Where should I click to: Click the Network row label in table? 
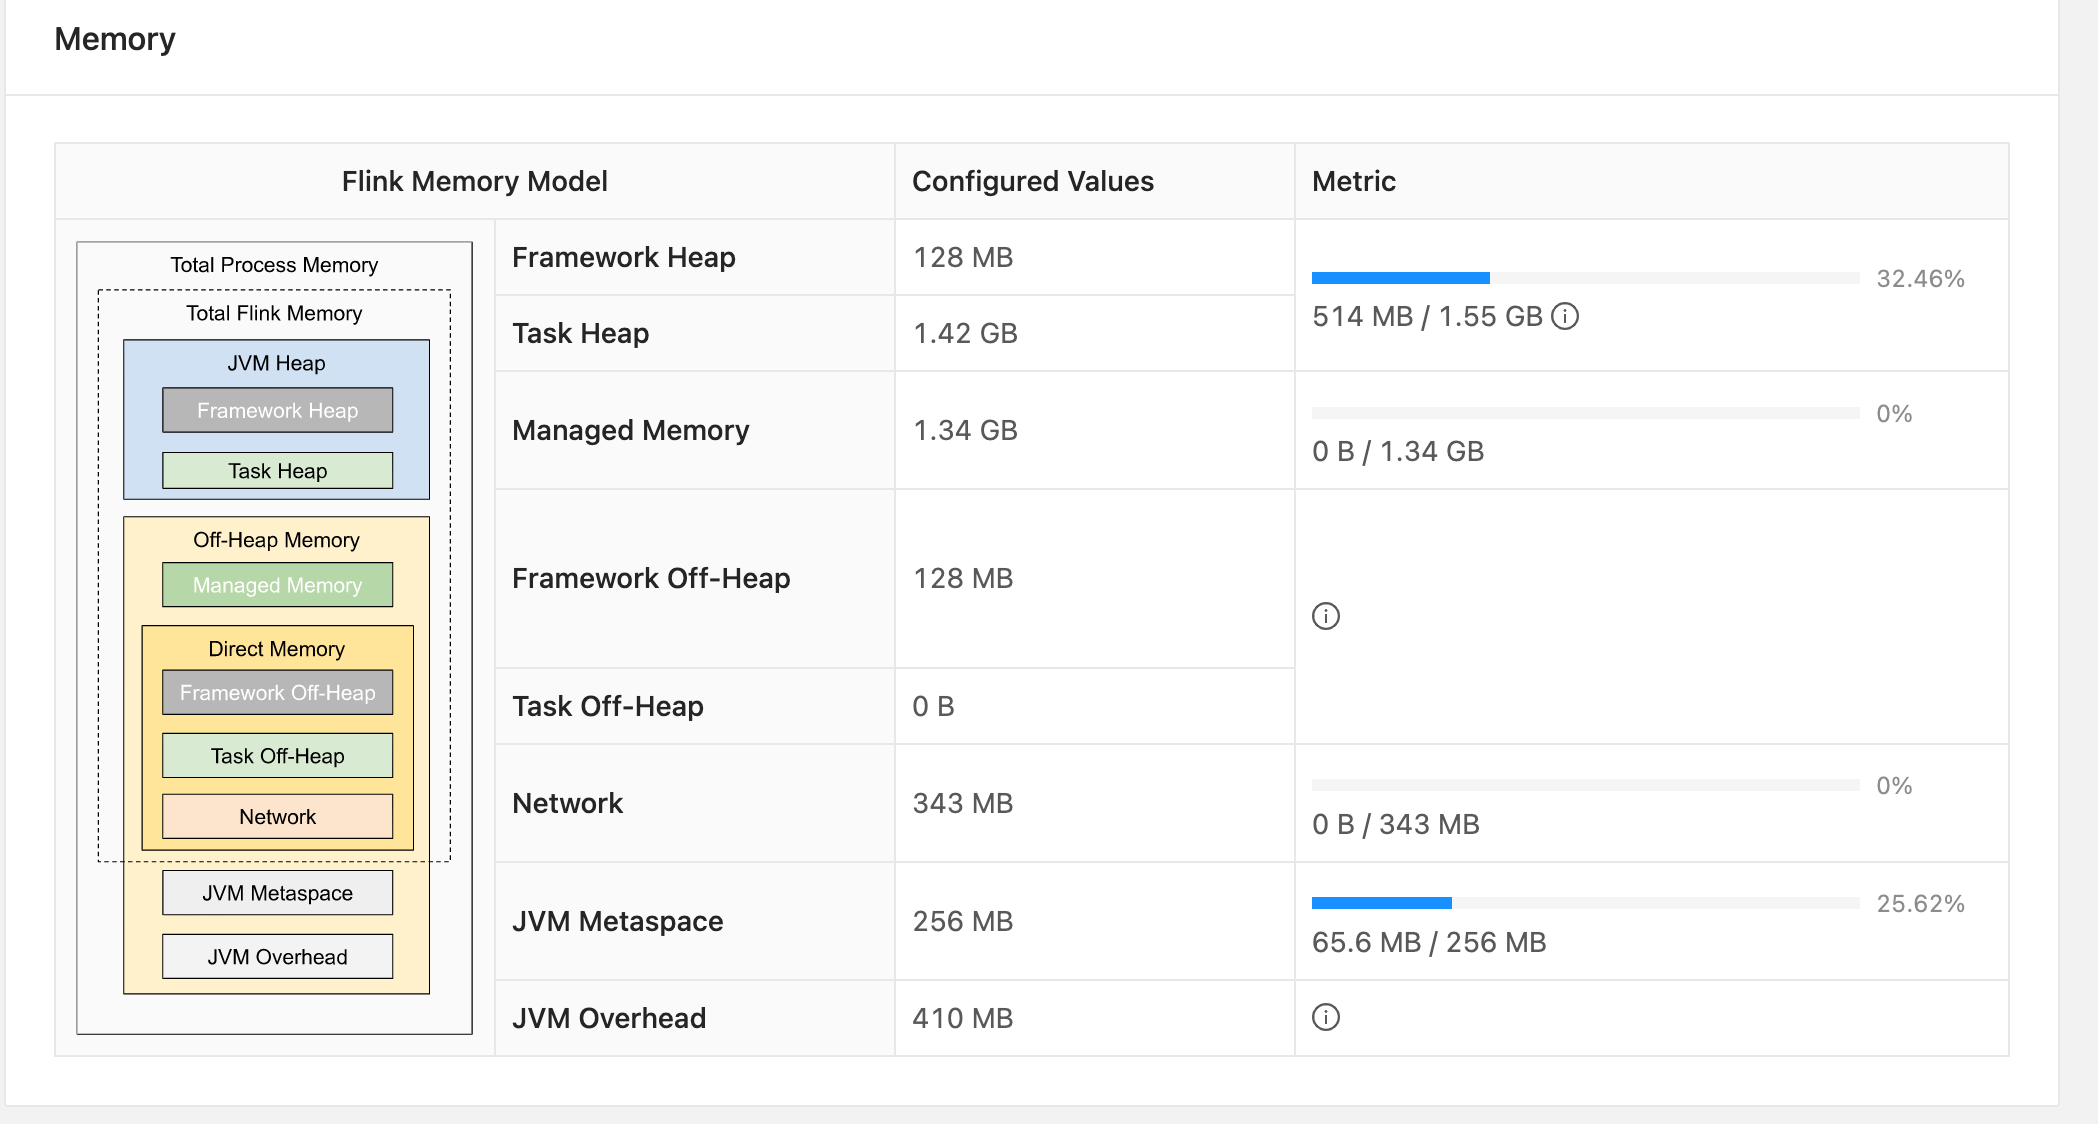pos(568,803)
